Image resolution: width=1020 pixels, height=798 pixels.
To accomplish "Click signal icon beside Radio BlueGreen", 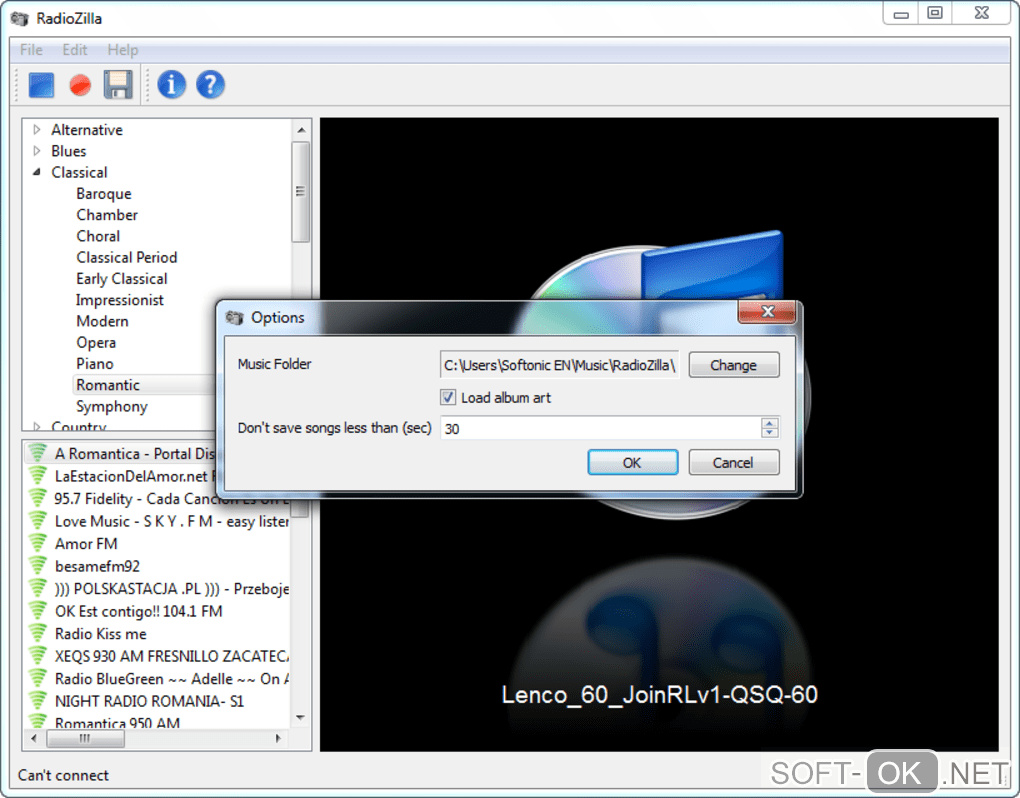I will click(38, 678).
